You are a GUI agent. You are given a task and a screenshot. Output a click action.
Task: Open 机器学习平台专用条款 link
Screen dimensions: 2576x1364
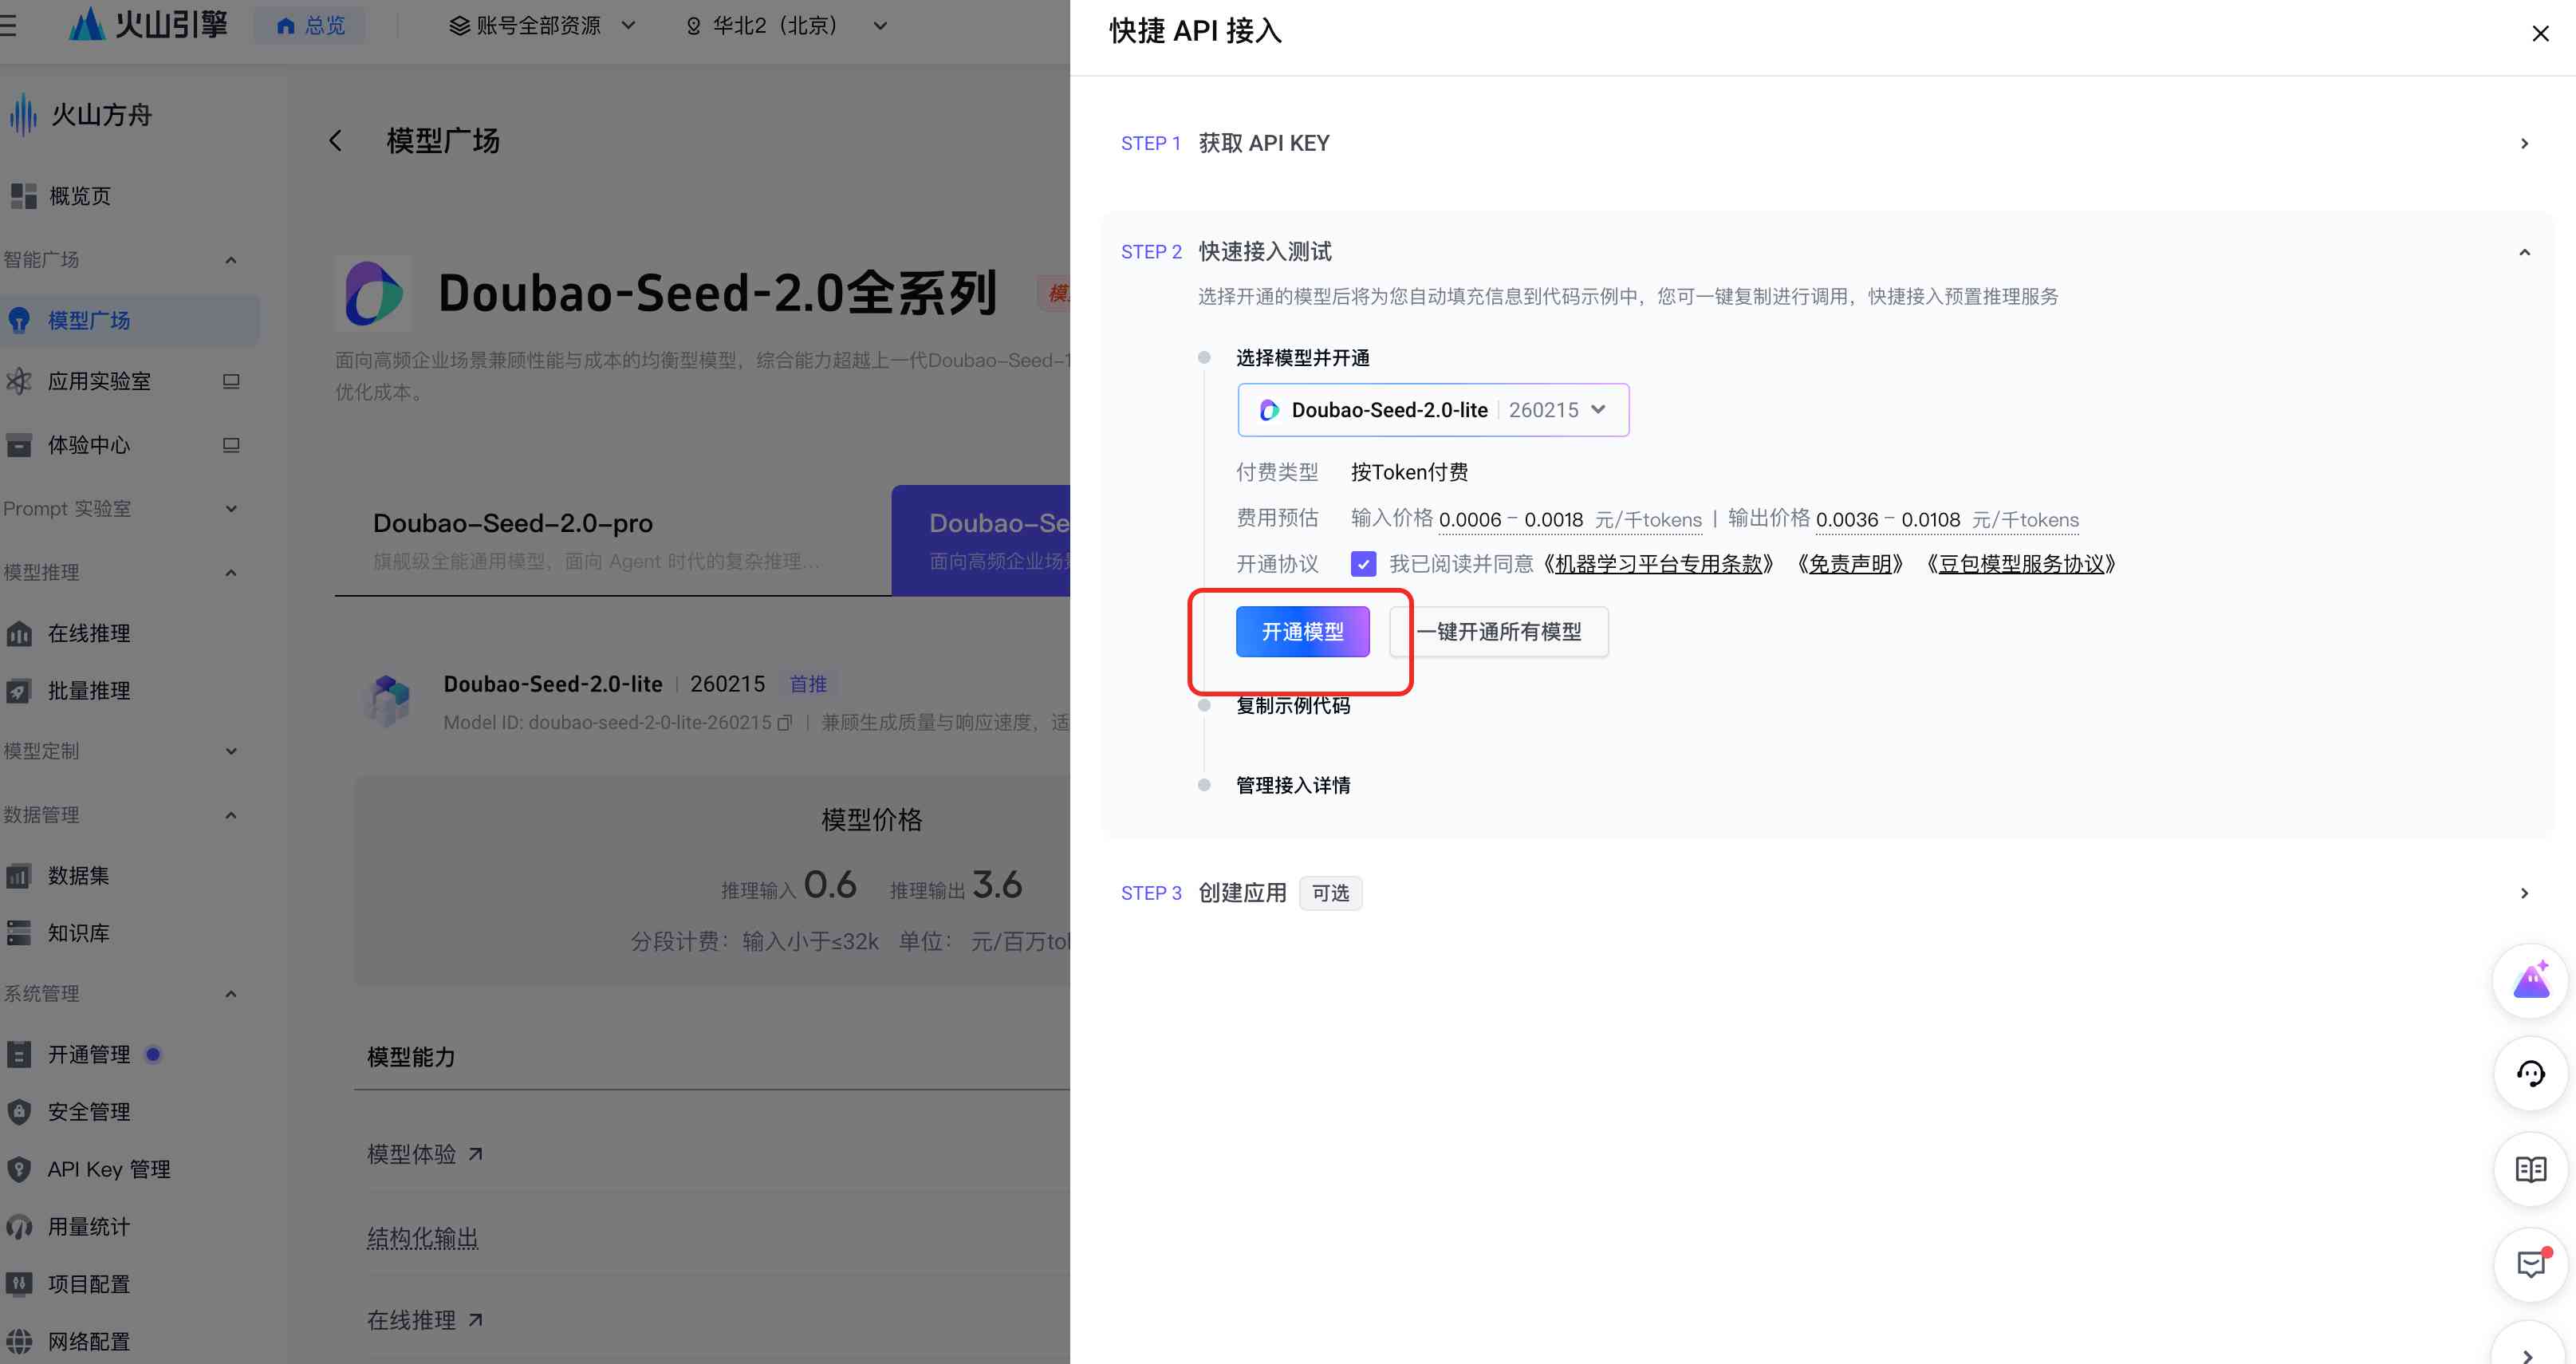coord(1658,564)
